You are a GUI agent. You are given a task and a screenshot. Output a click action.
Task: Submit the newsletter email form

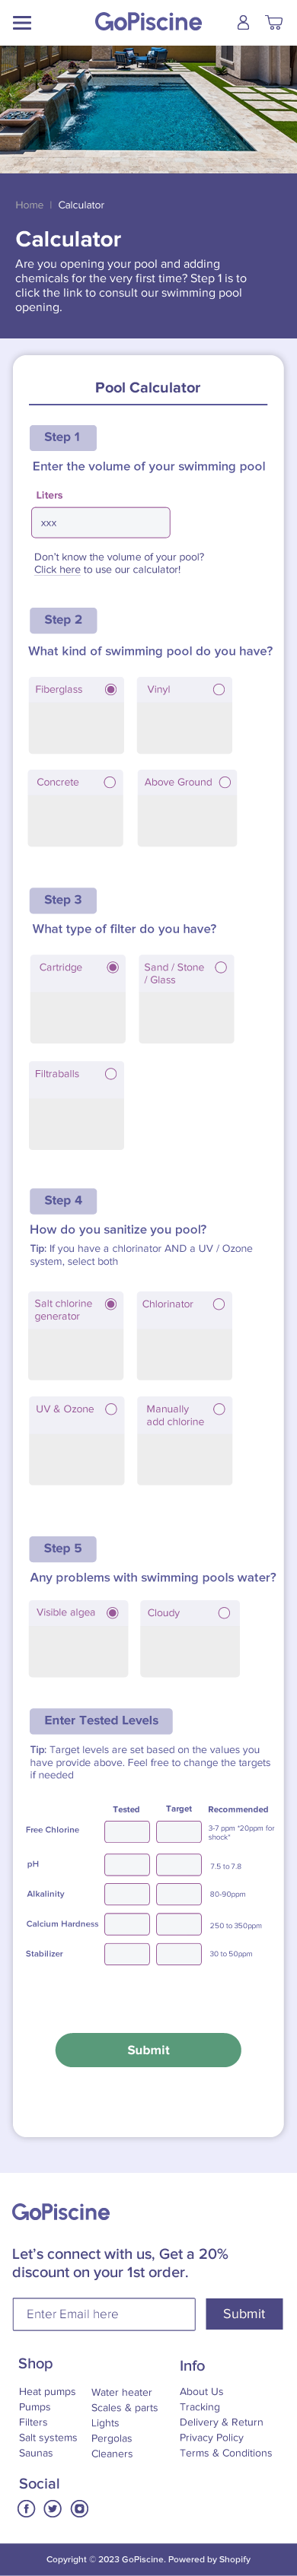(244, 2314)
